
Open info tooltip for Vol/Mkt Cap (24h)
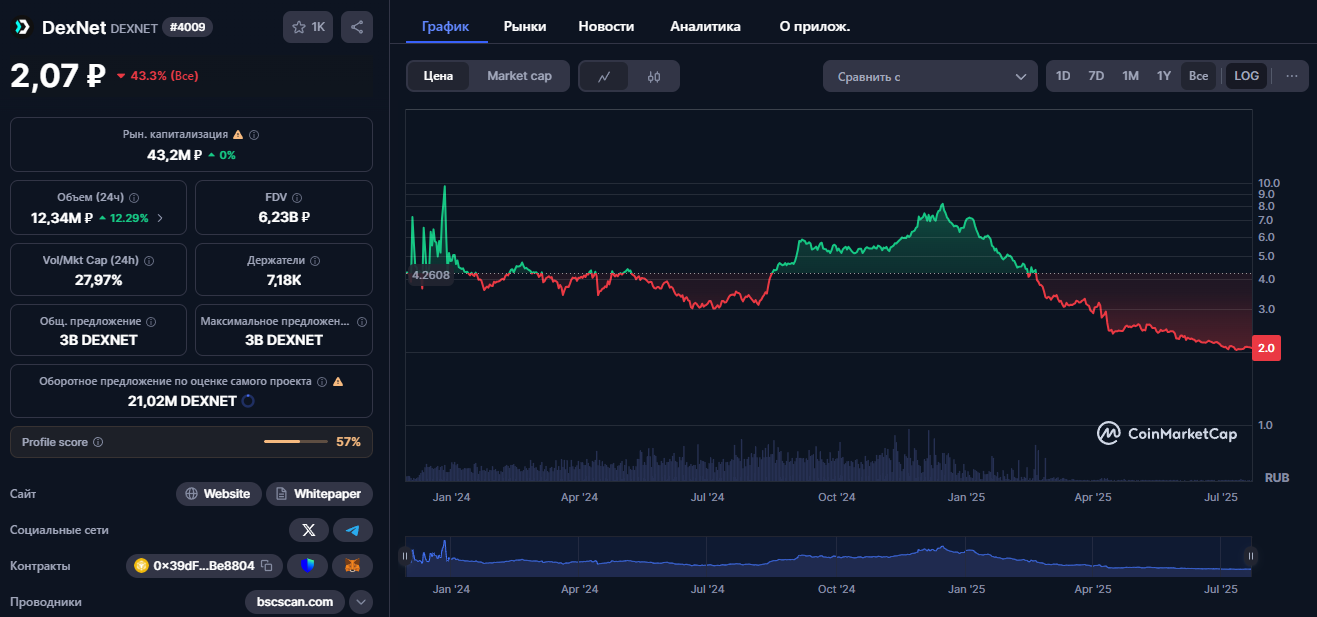149,260
